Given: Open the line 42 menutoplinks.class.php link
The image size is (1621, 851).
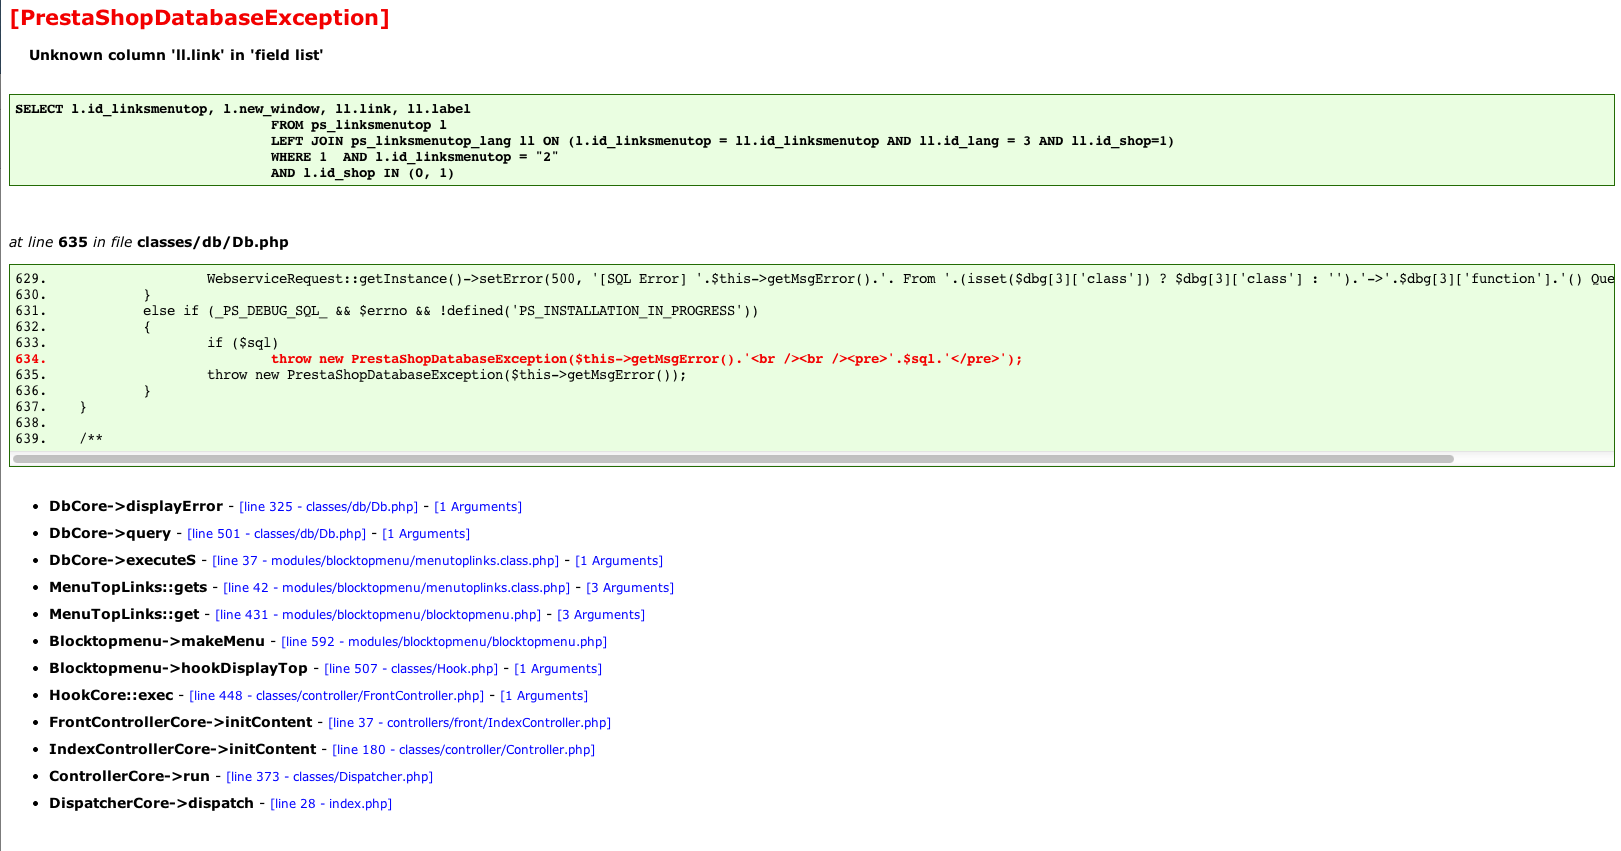Looking at the screenshot, I should click(x=396, y=588).
